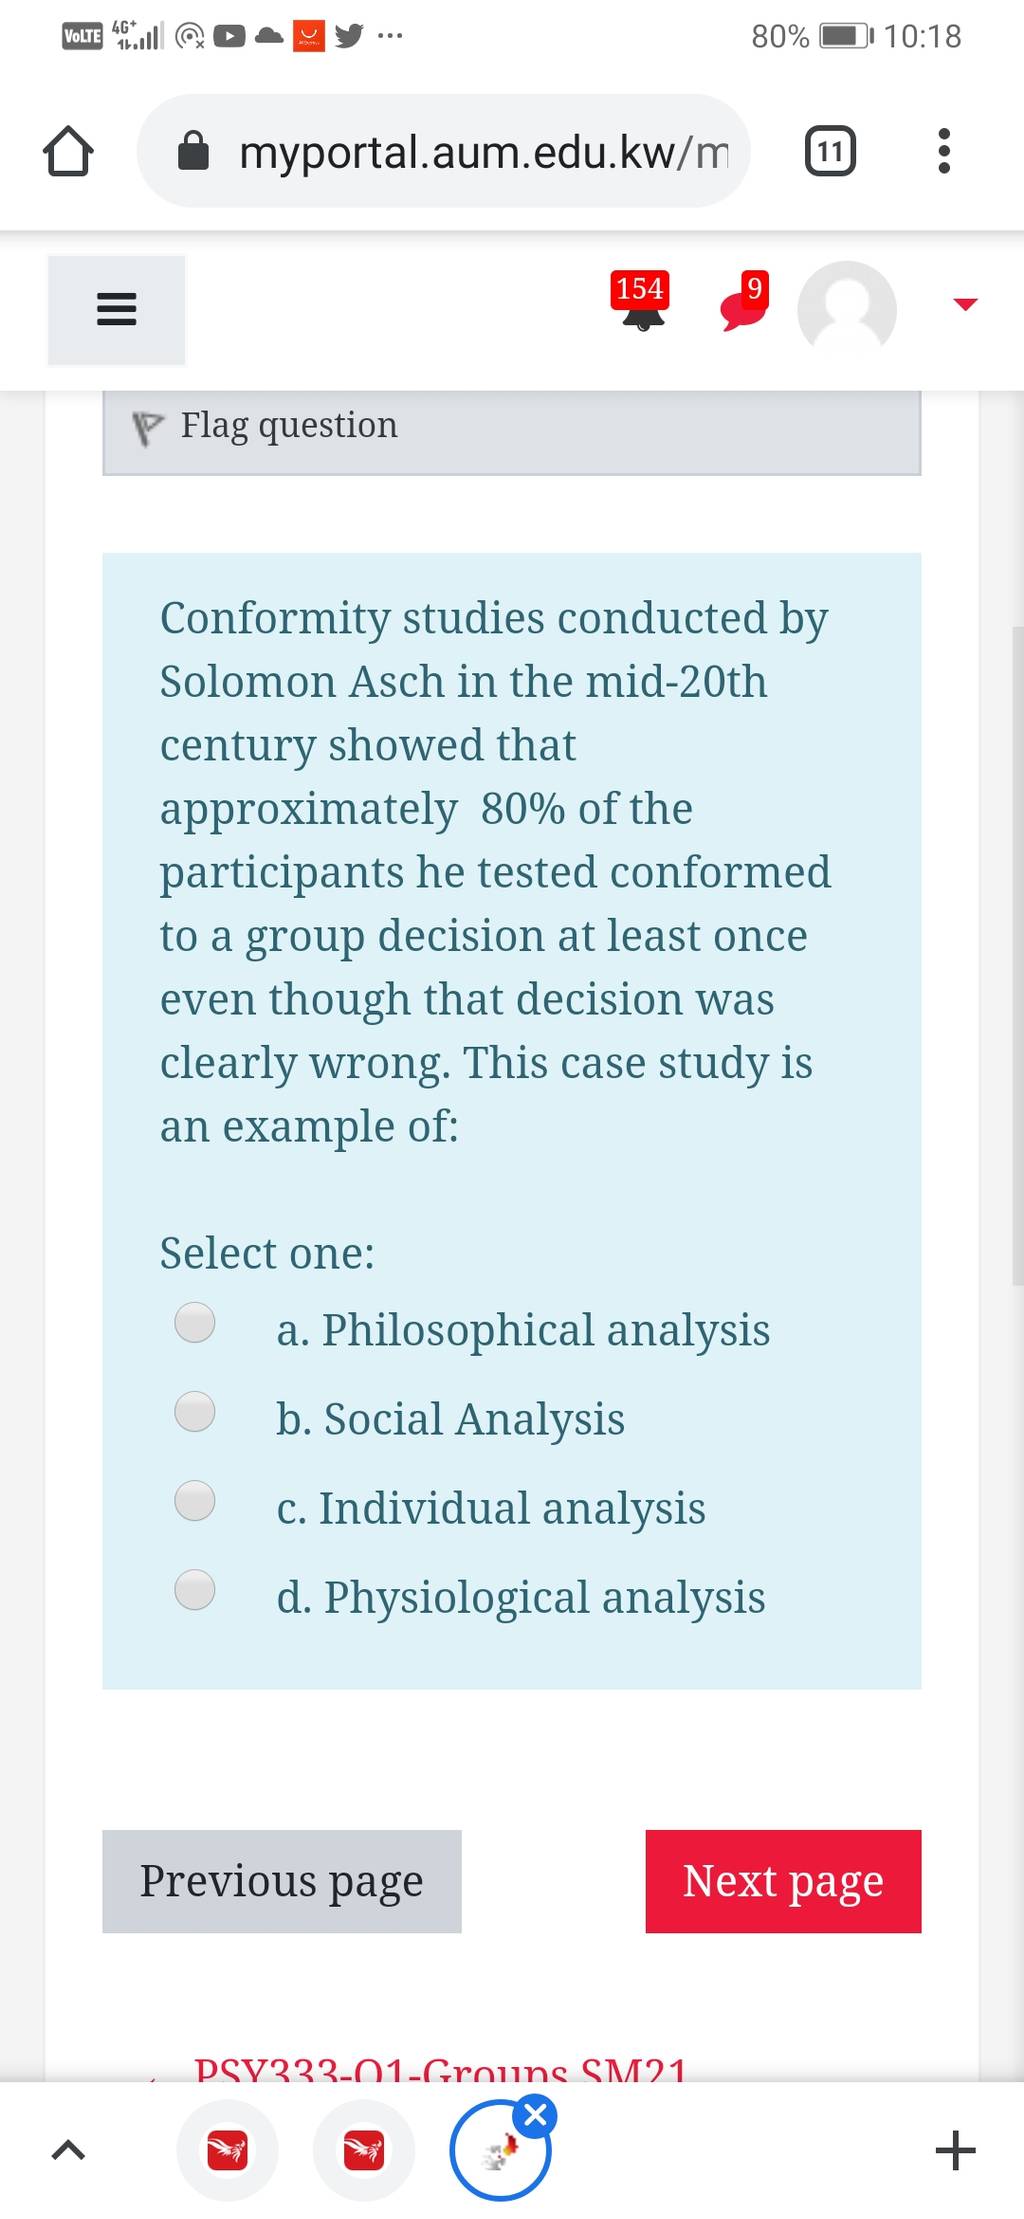Expand the bottom toolbar chevron
This screenshot has width=1024, height=2219.
click(x=68, y=2150)
